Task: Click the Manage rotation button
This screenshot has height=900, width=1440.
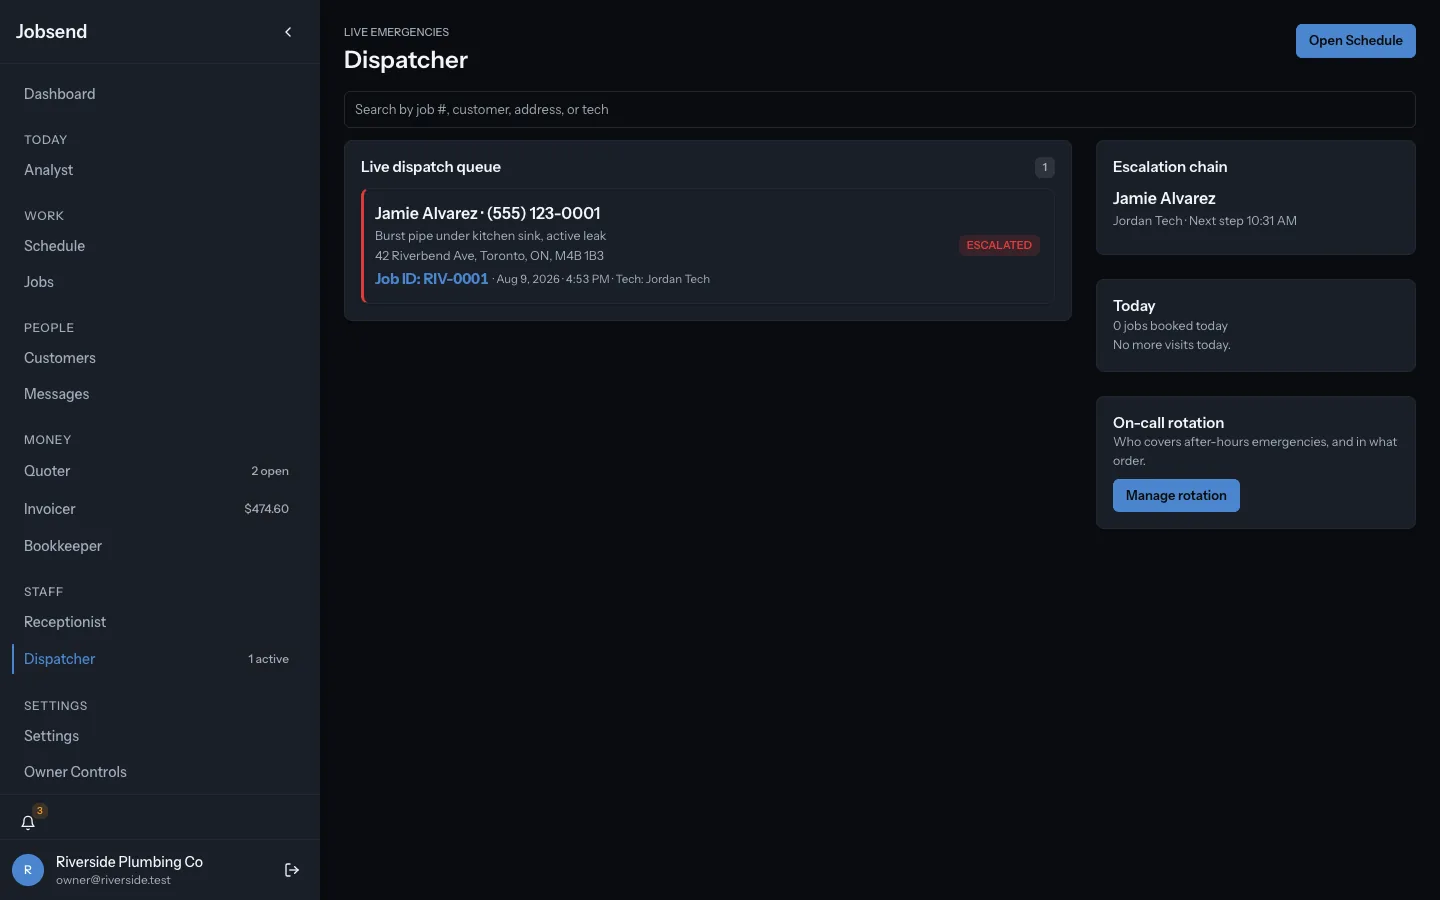Action: click(x=1176, y=496)
